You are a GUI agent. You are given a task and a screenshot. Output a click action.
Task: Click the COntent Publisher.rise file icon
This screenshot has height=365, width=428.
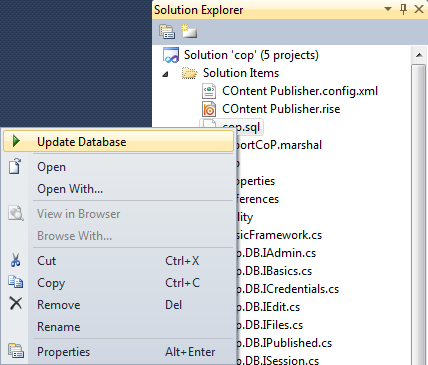pyautogui.click(x=209, y=109)
